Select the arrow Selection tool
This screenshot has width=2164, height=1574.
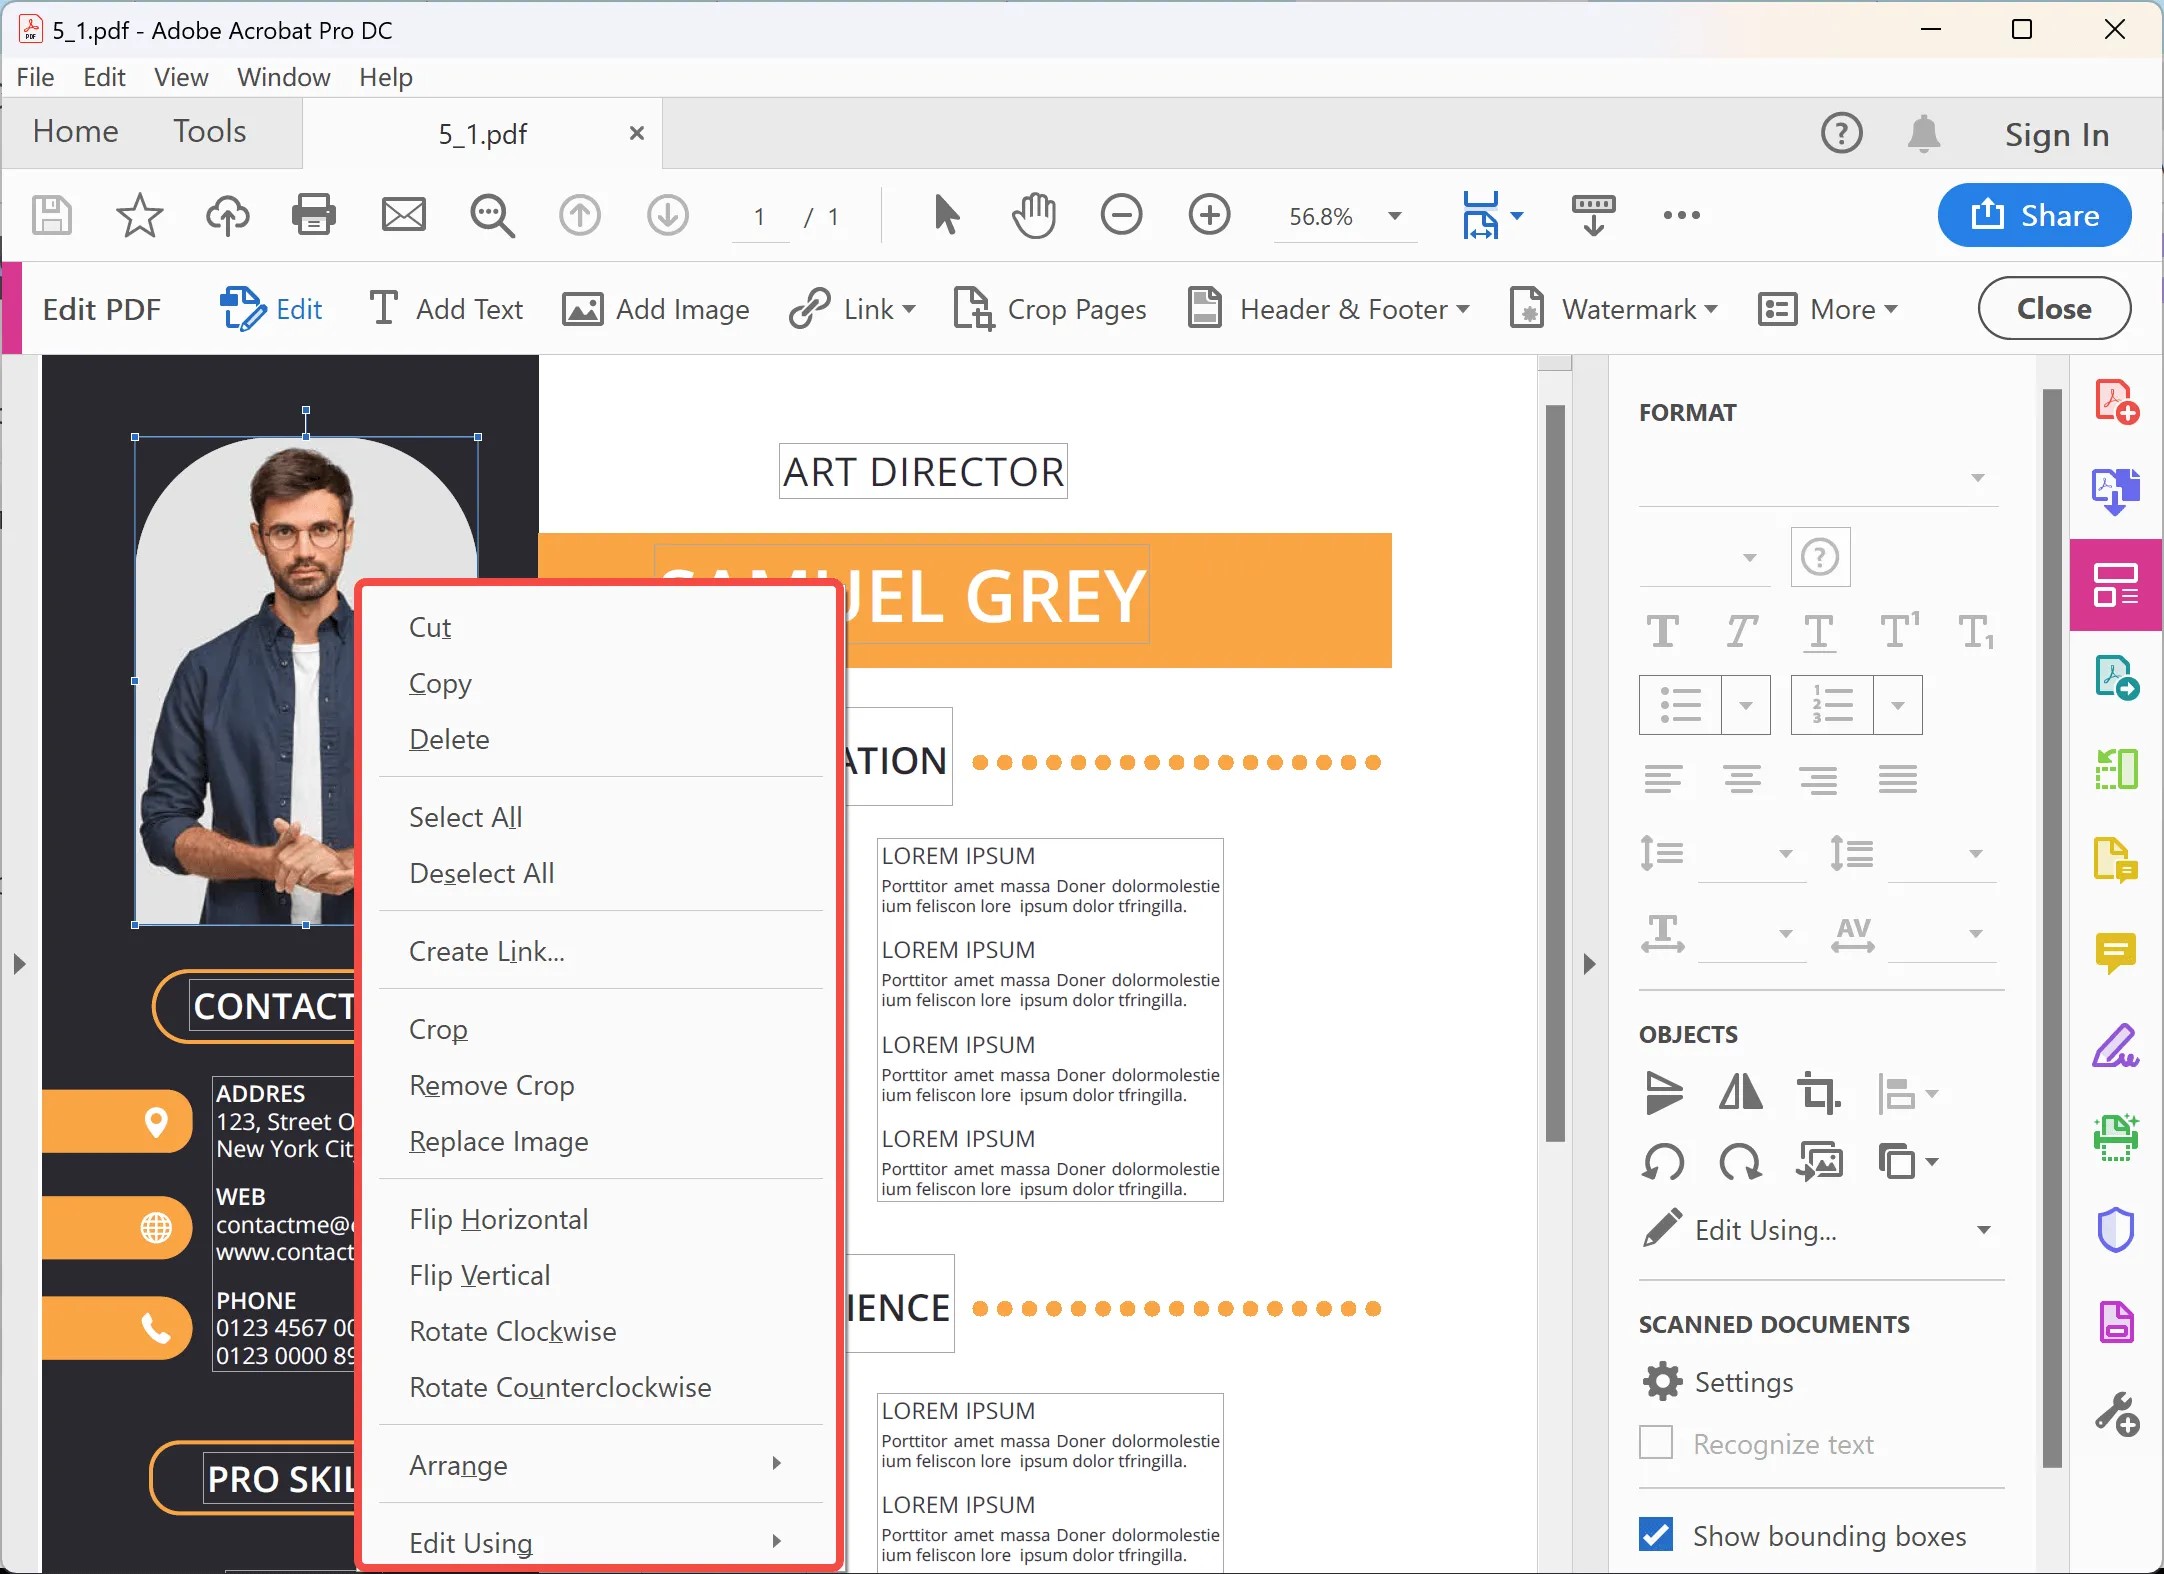click(x=944, y=215)
